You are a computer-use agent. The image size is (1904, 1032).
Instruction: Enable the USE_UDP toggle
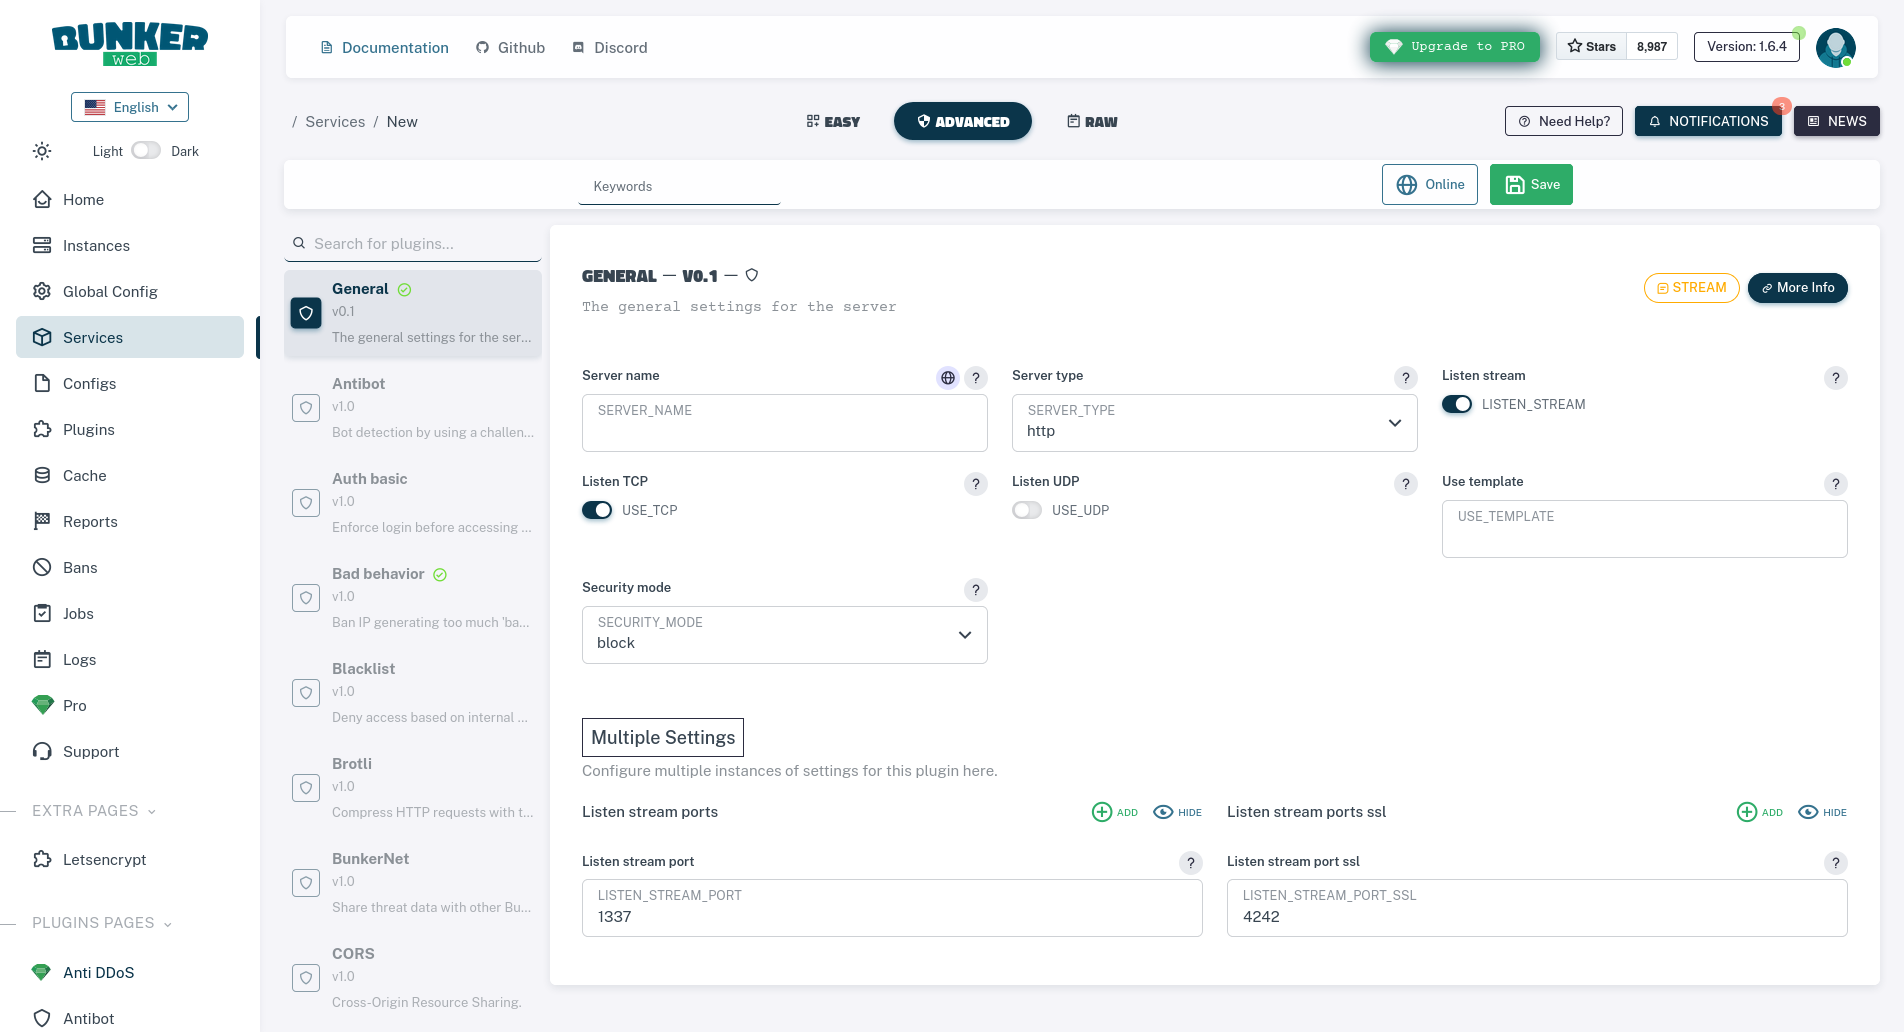(1026, 510)
